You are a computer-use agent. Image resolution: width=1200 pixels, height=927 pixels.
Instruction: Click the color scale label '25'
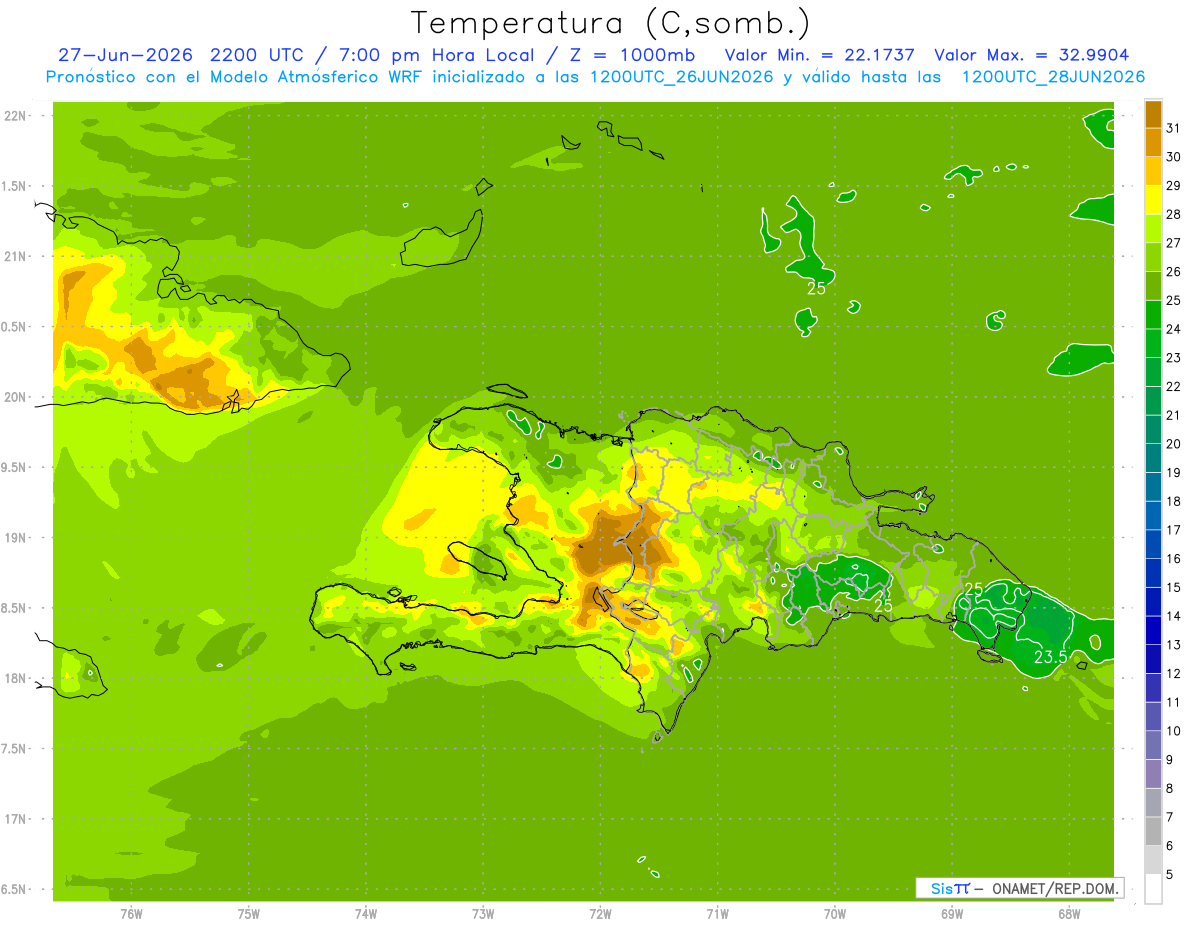(x=1174, y=299)
